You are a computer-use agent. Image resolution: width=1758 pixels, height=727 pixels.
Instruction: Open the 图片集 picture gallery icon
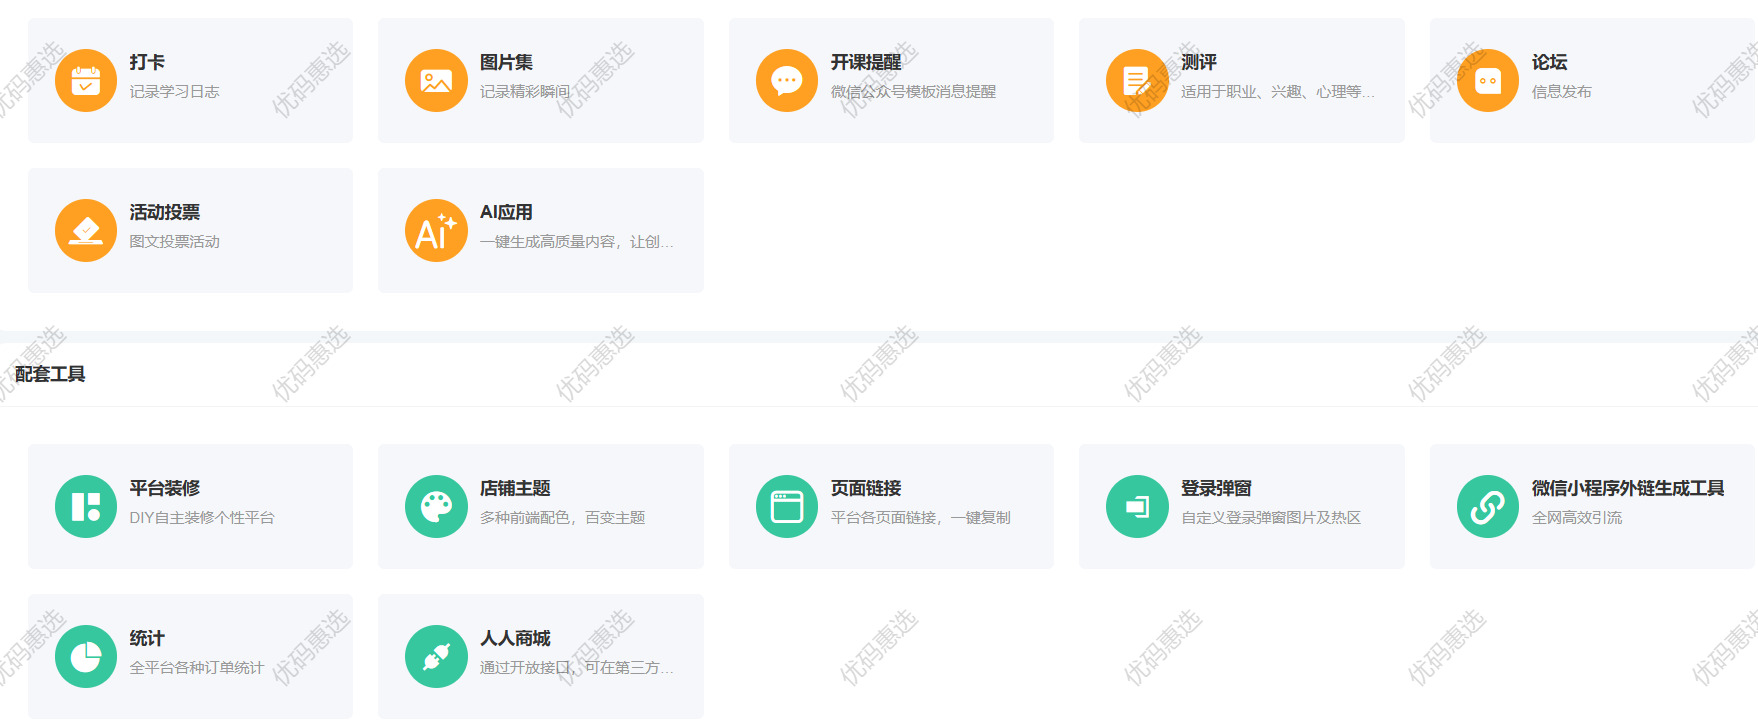pyautogui.click(x=436, y=80)
